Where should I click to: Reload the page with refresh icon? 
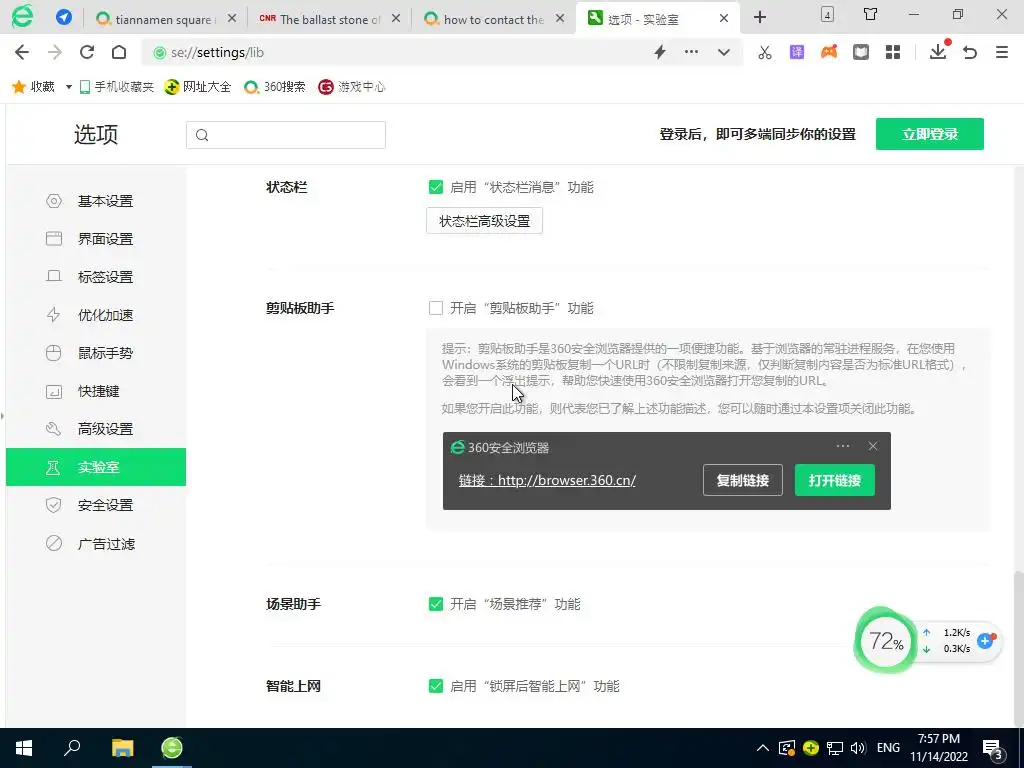(87, 52)
